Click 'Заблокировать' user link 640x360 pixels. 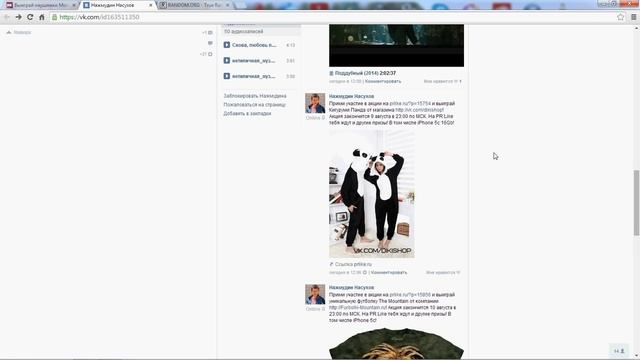click(x=255, y=96)
